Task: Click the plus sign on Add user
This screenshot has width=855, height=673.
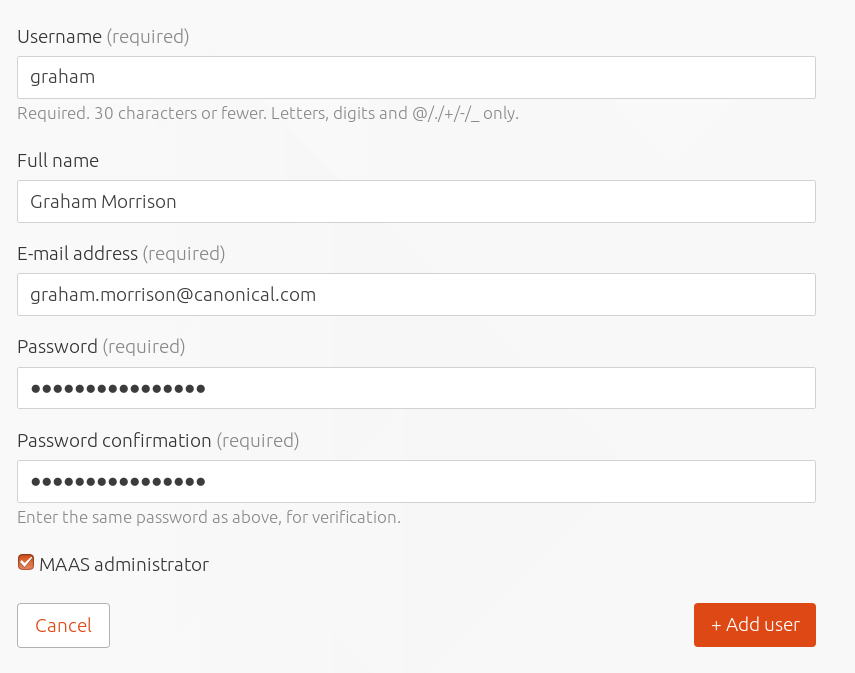Action: [x=716, y=625]
